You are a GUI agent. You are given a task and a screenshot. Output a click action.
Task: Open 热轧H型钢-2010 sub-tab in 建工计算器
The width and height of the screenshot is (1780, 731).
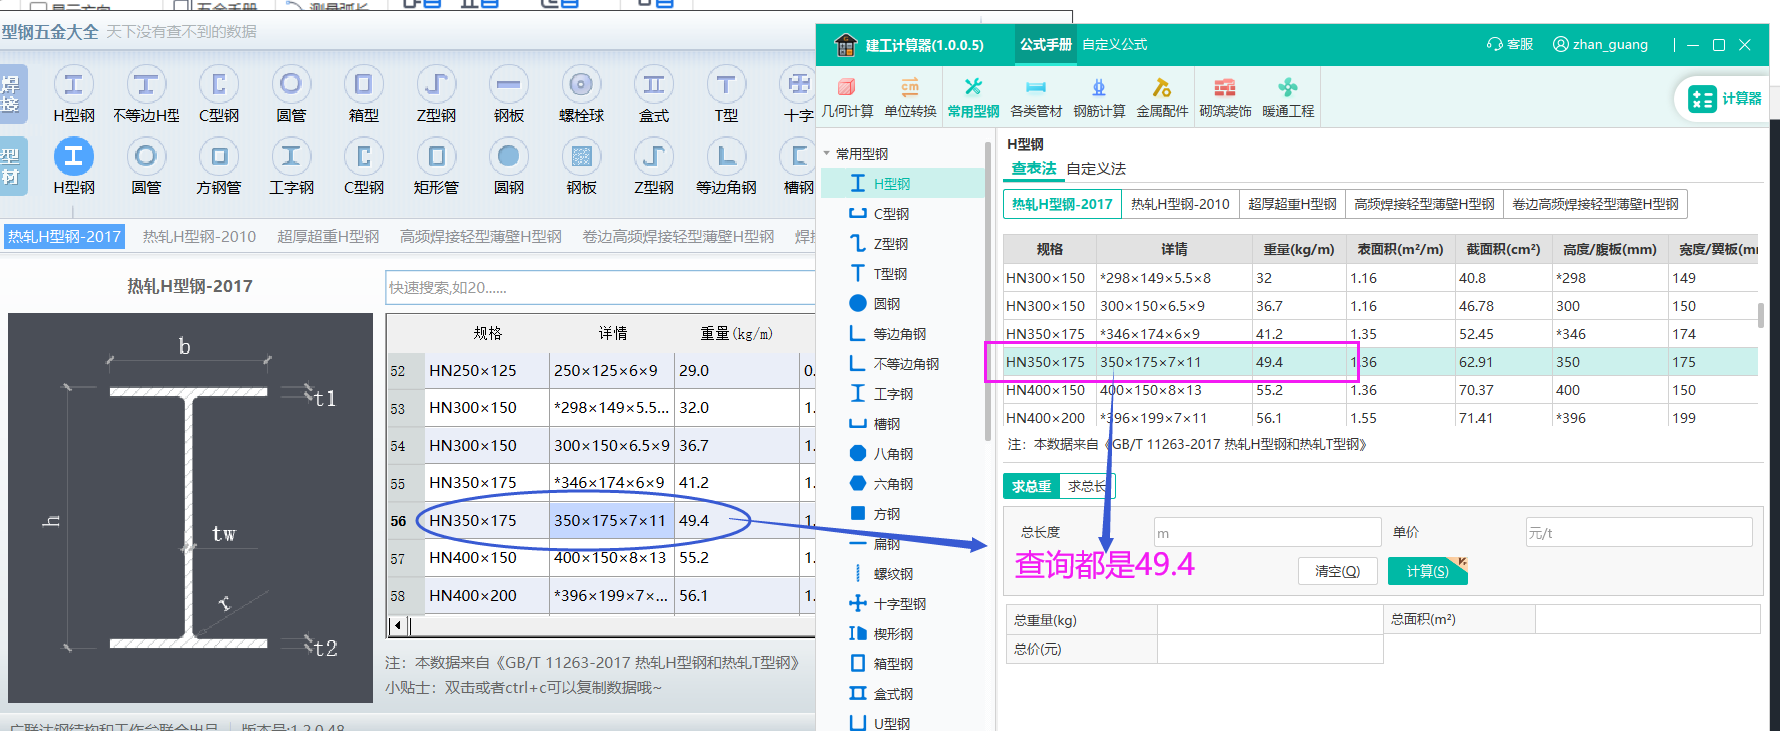click(1180, 204)
